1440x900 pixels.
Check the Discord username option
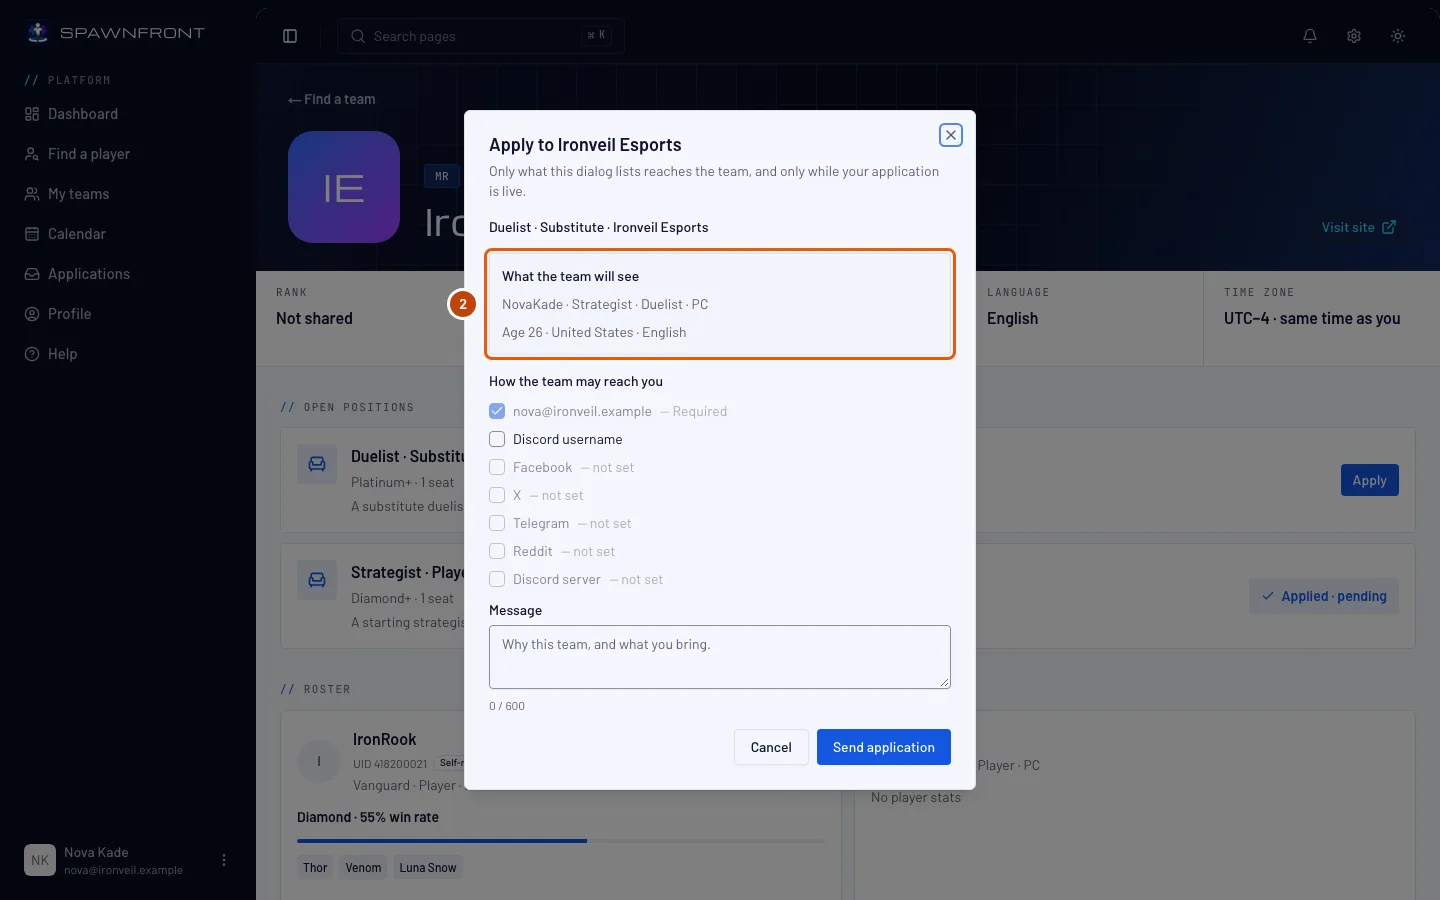pyautogui.click(x=497, y=439)
